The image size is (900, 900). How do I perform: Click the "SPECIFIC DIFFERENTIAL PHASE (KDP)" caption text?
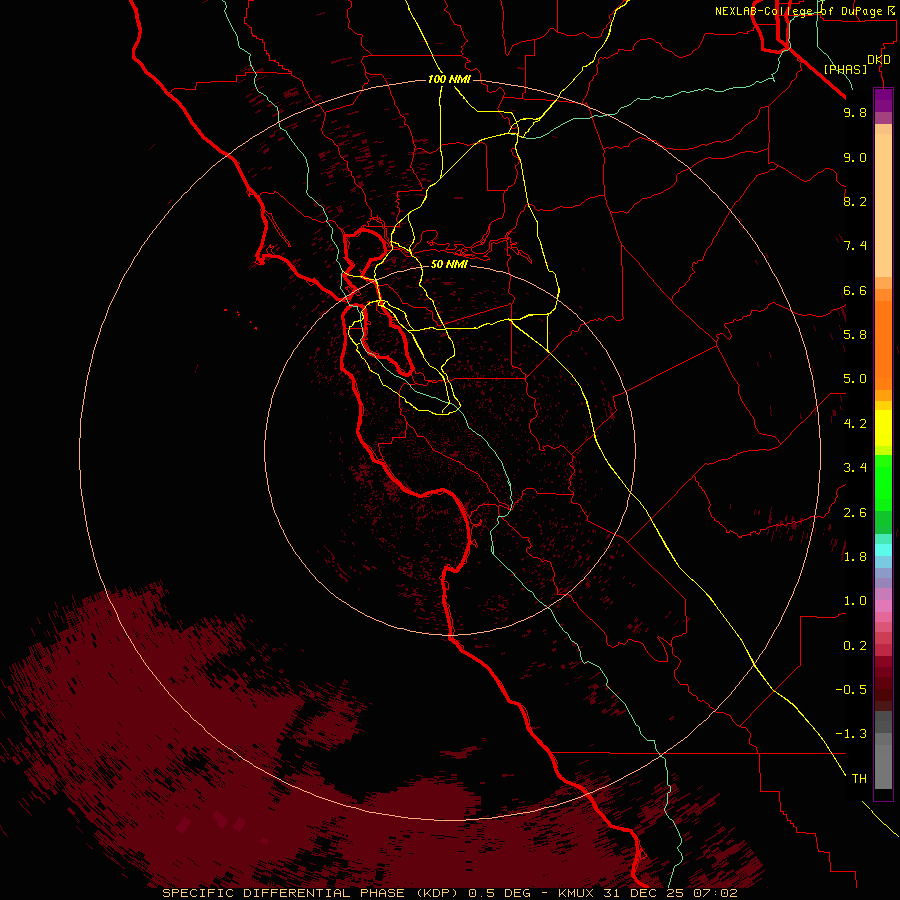(x=313, y=893)
